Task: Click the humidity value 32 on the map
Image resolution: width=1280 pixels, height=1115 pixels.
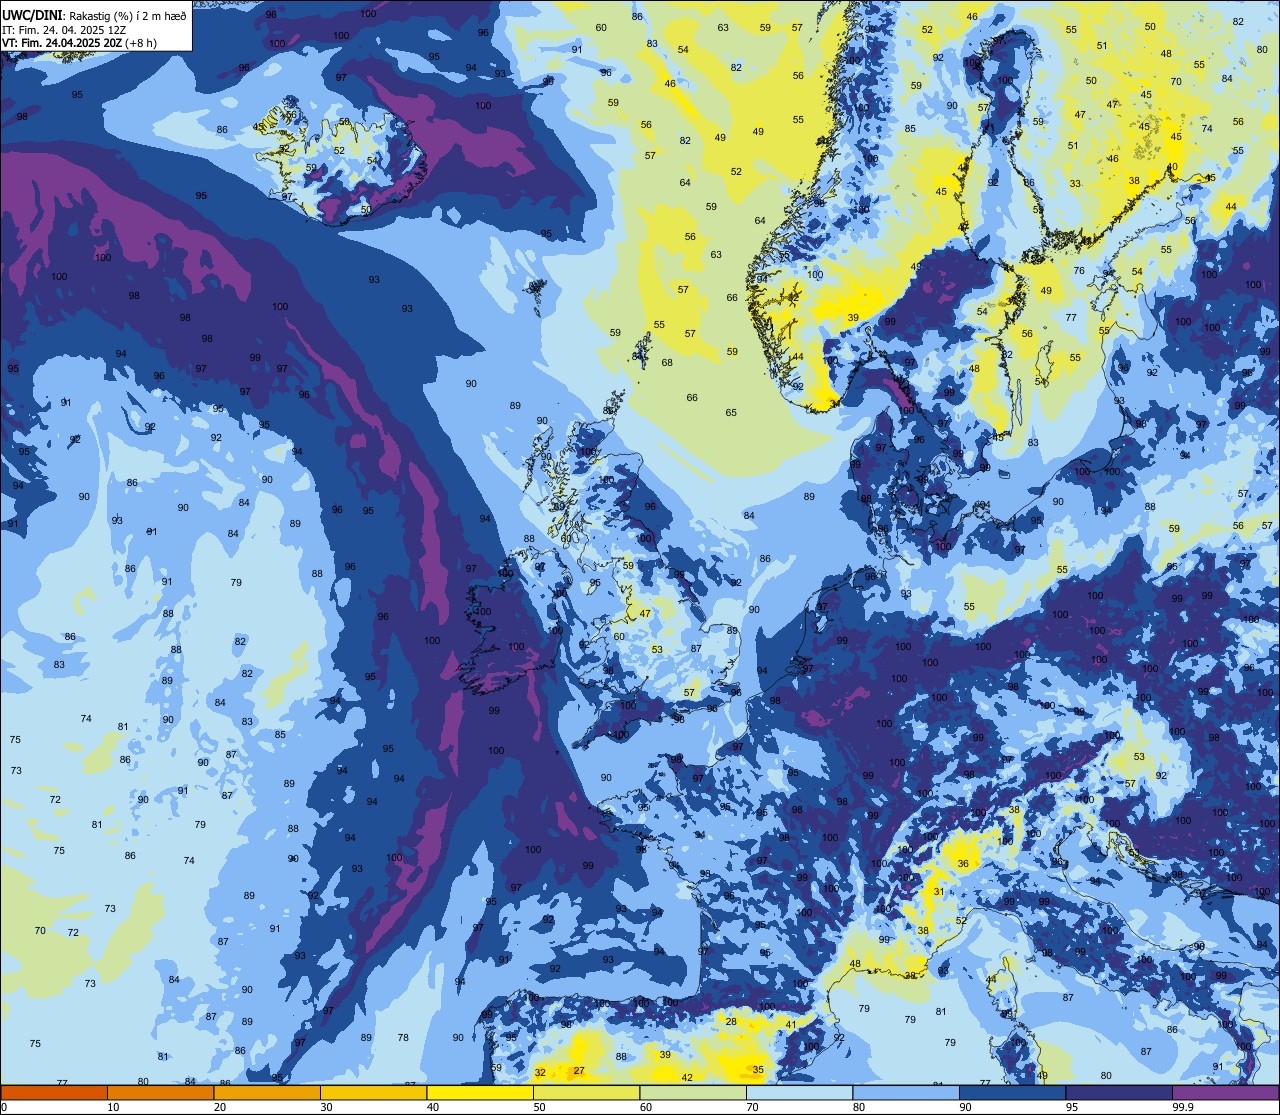Action: click(540, 1073)
